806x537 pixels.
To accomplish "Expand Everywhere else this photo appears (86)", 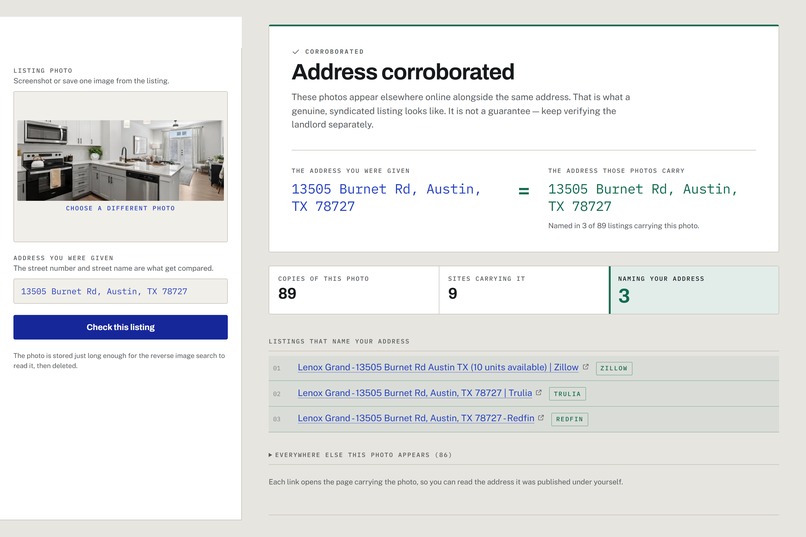I will [x=360, y=455].
